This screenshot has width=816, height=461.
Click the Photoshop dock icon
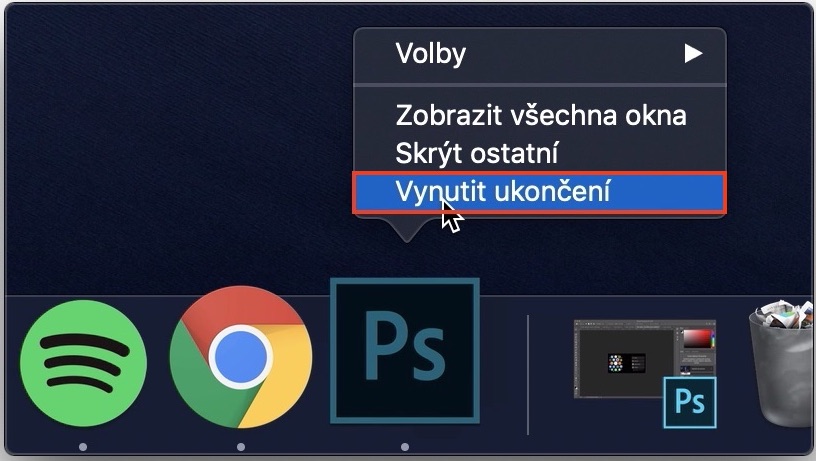point(405,350)
